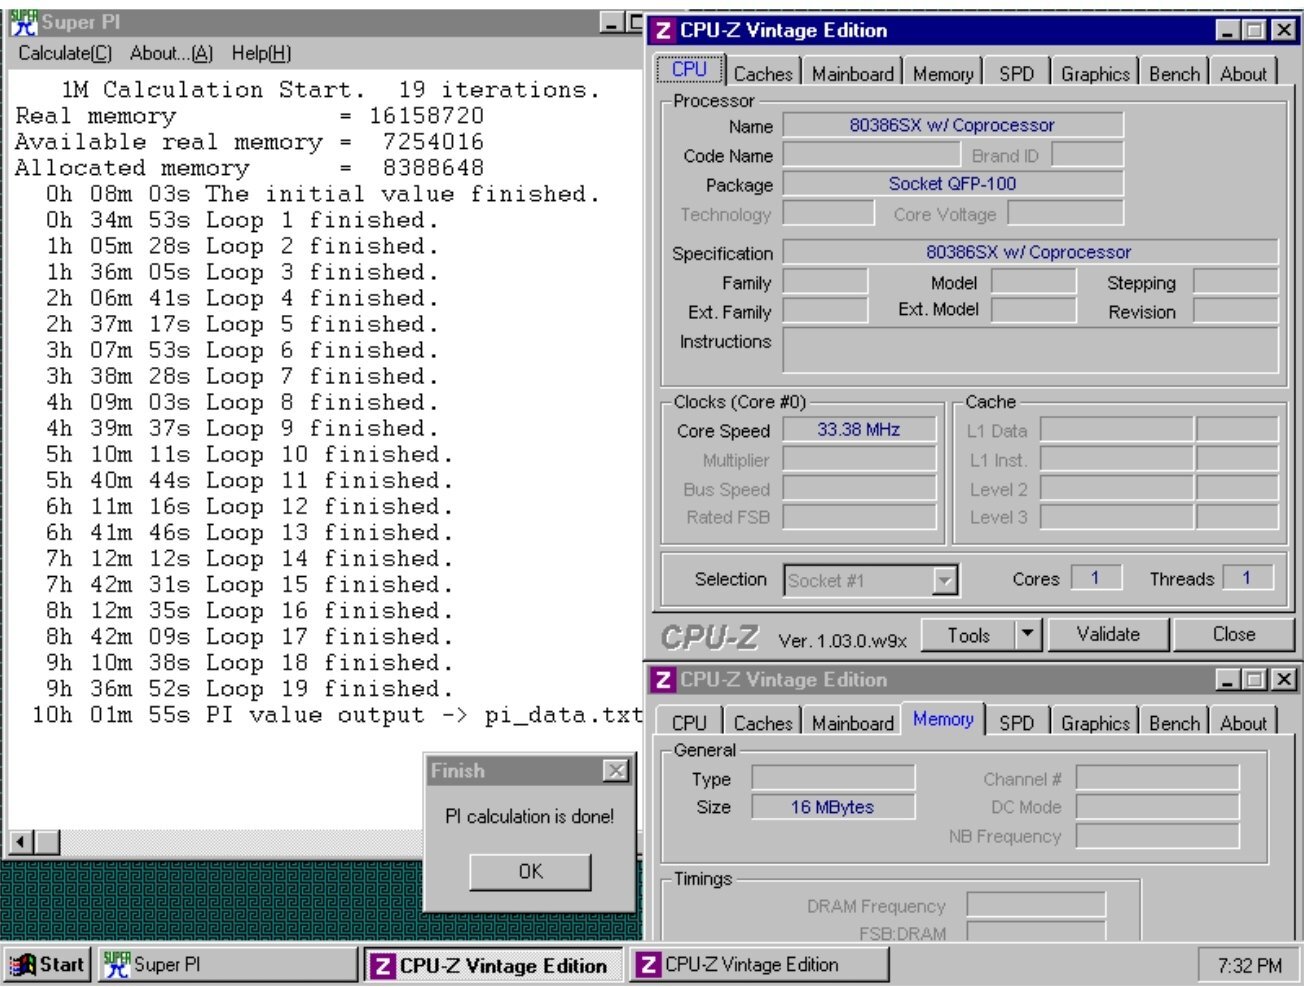Click the 'Ver. 1.03.0.w9x' version text in CPU-Z
This screenshot has height=987, width=1304.
(842, 640)
